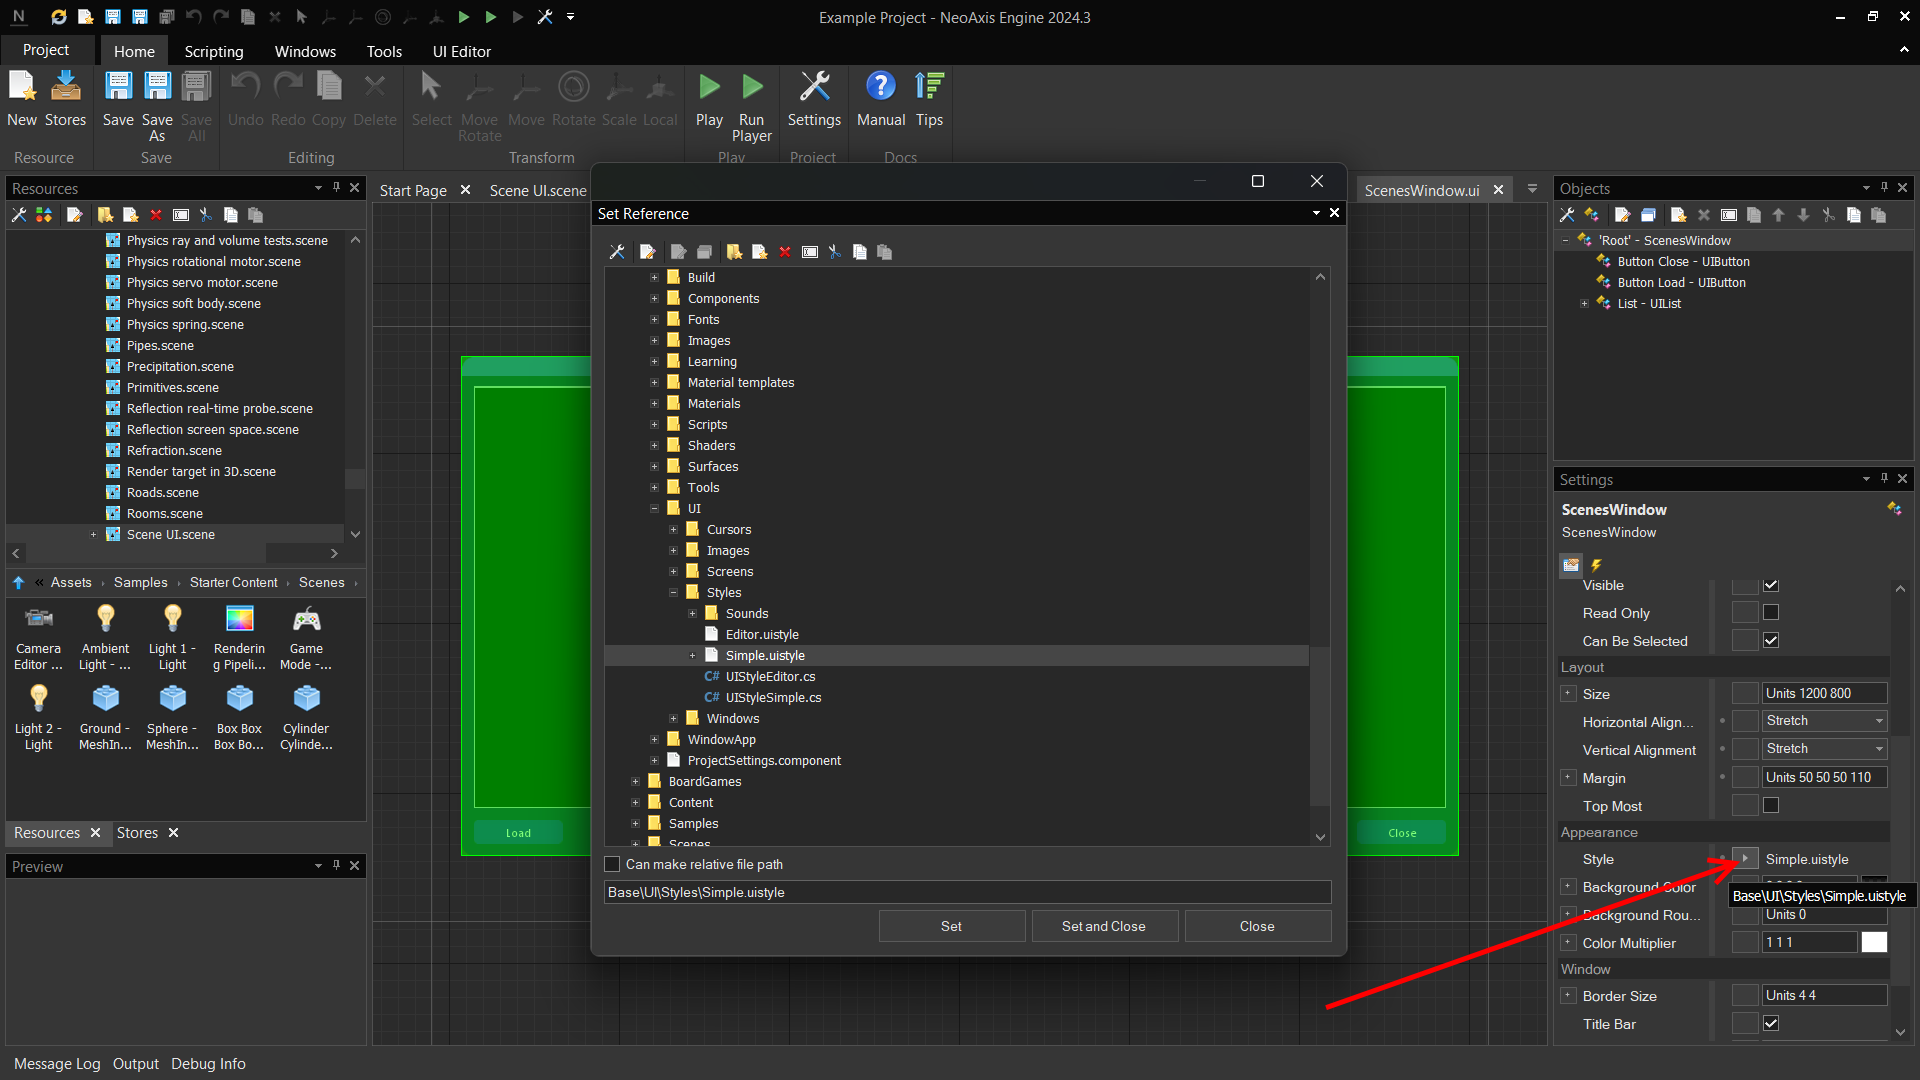Image resolution: width=1920 pixels, height=1080 pixels.
Task: Open the Scripting ribbon tab
Action: (213, 51)
